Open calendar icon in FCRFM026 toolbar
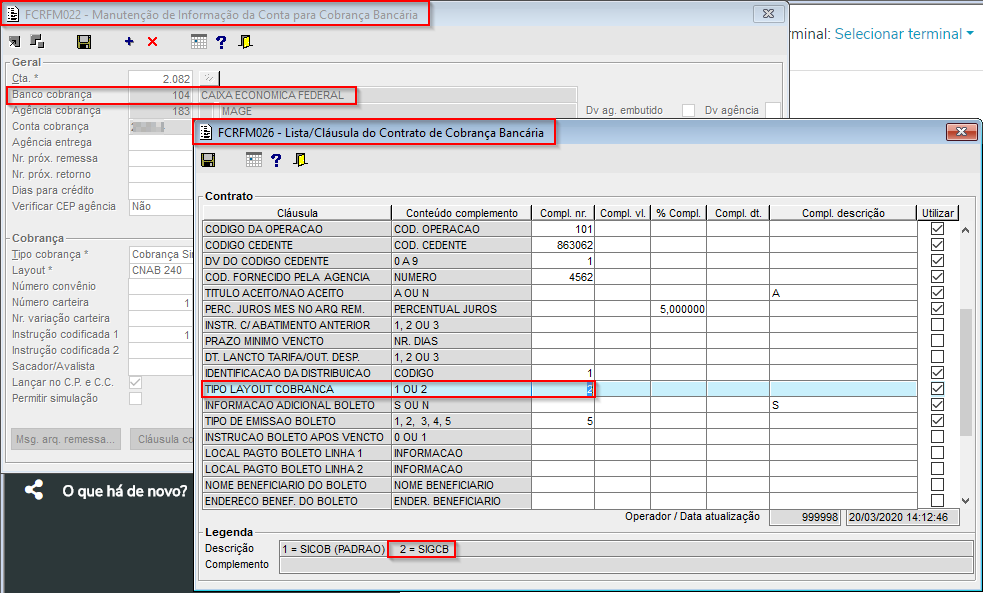Image resolution: width=983 pixels, height=593 pixels. pos(253,160)
